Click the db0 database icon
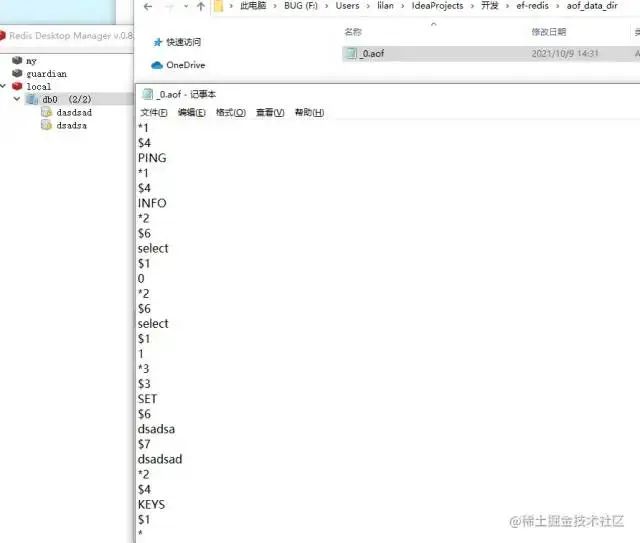The width and height of the screenshot is (640, 543). point(32,99)
